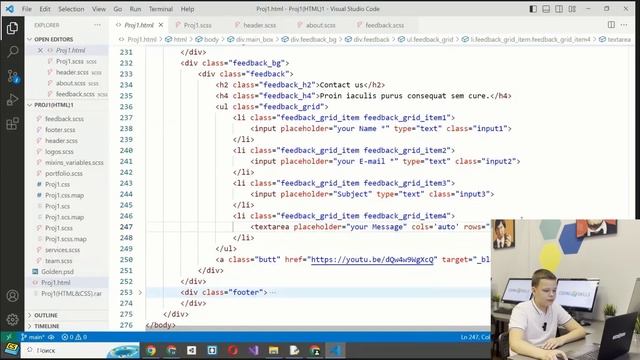Screen dimensions: 640x360
Task: Click the ul.feedback_grid breadcrumb
Action: coord(430,40)
